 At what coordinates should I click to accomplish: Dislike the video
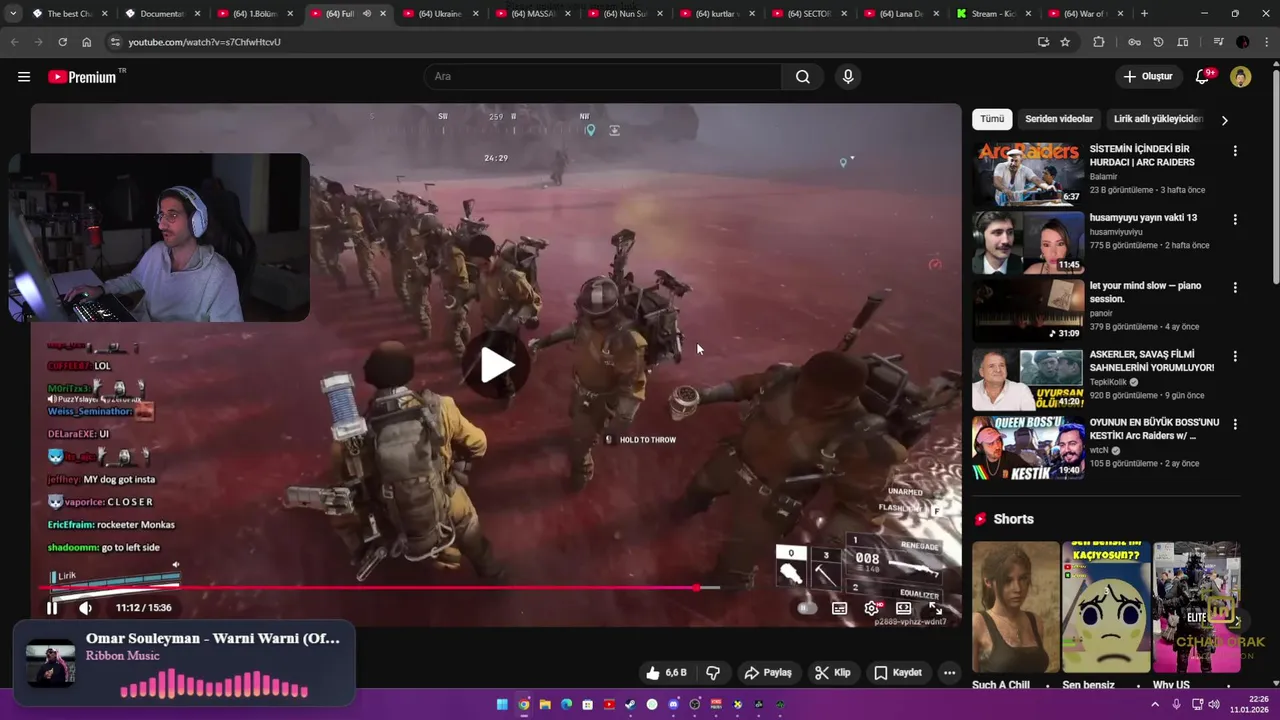713,673
